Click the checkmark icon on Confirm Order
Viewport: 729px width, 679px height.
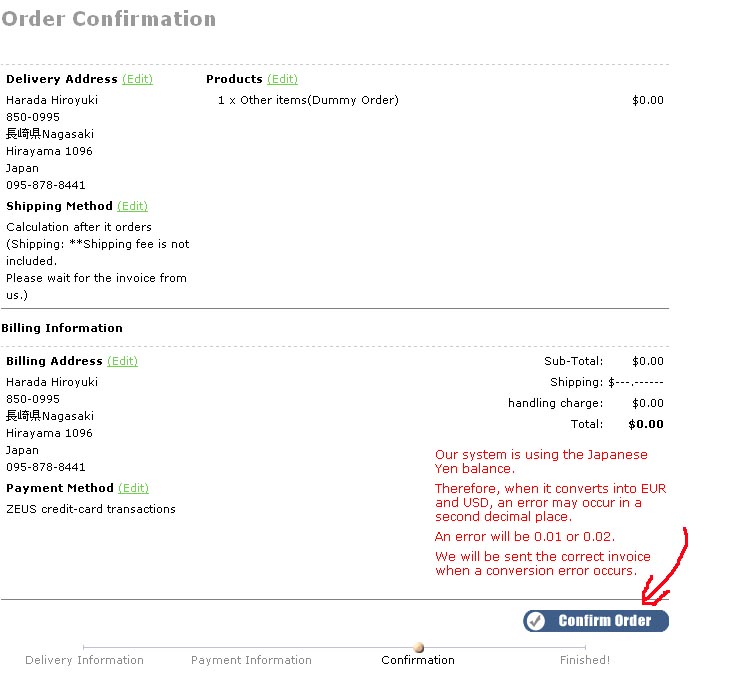click(536, 621)
